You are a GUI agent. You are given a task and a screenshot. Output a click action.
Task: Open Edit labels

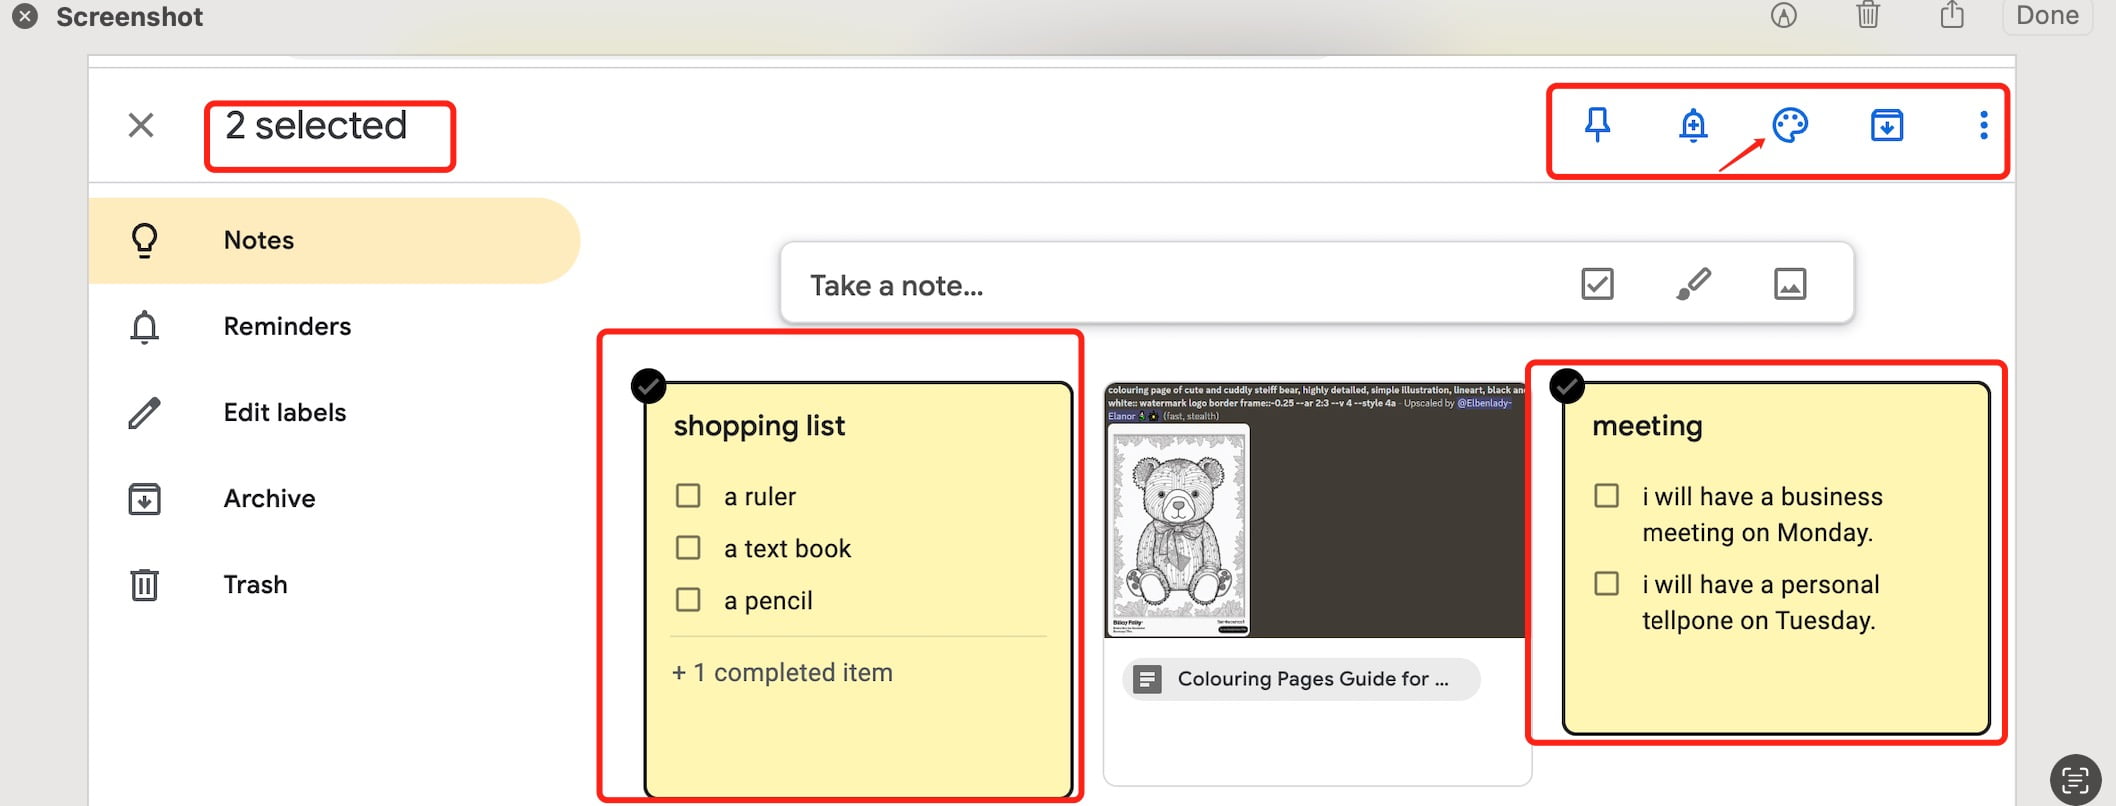(x=334, y=413)
